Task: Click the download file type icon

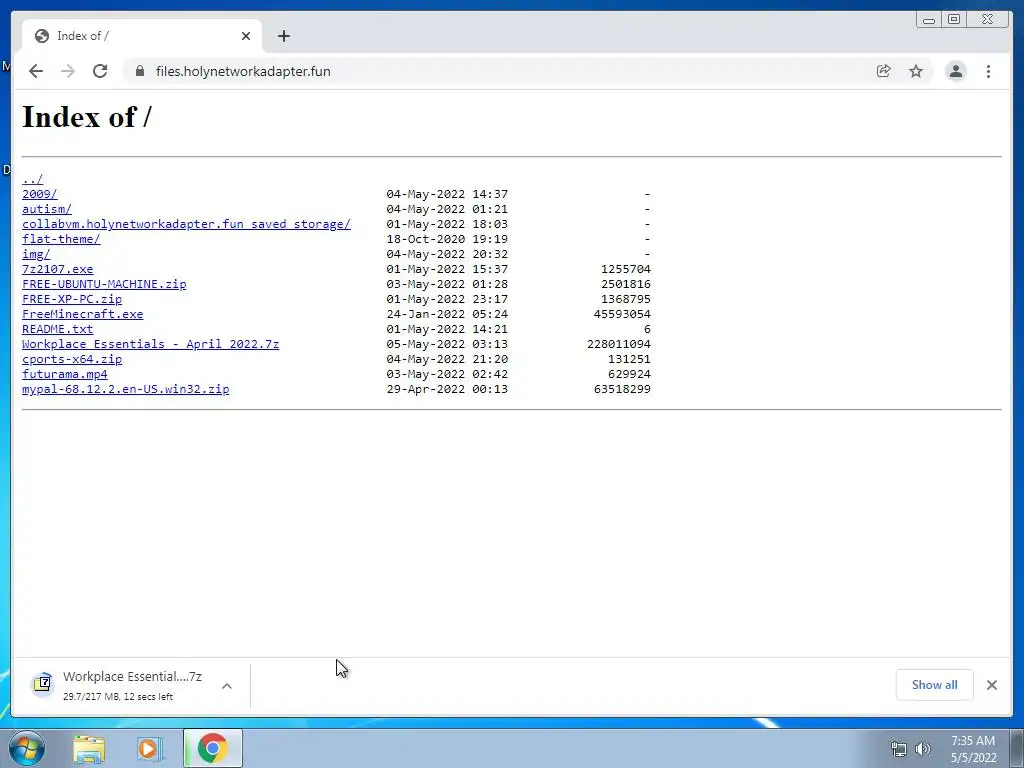Action: click(42, 684)
